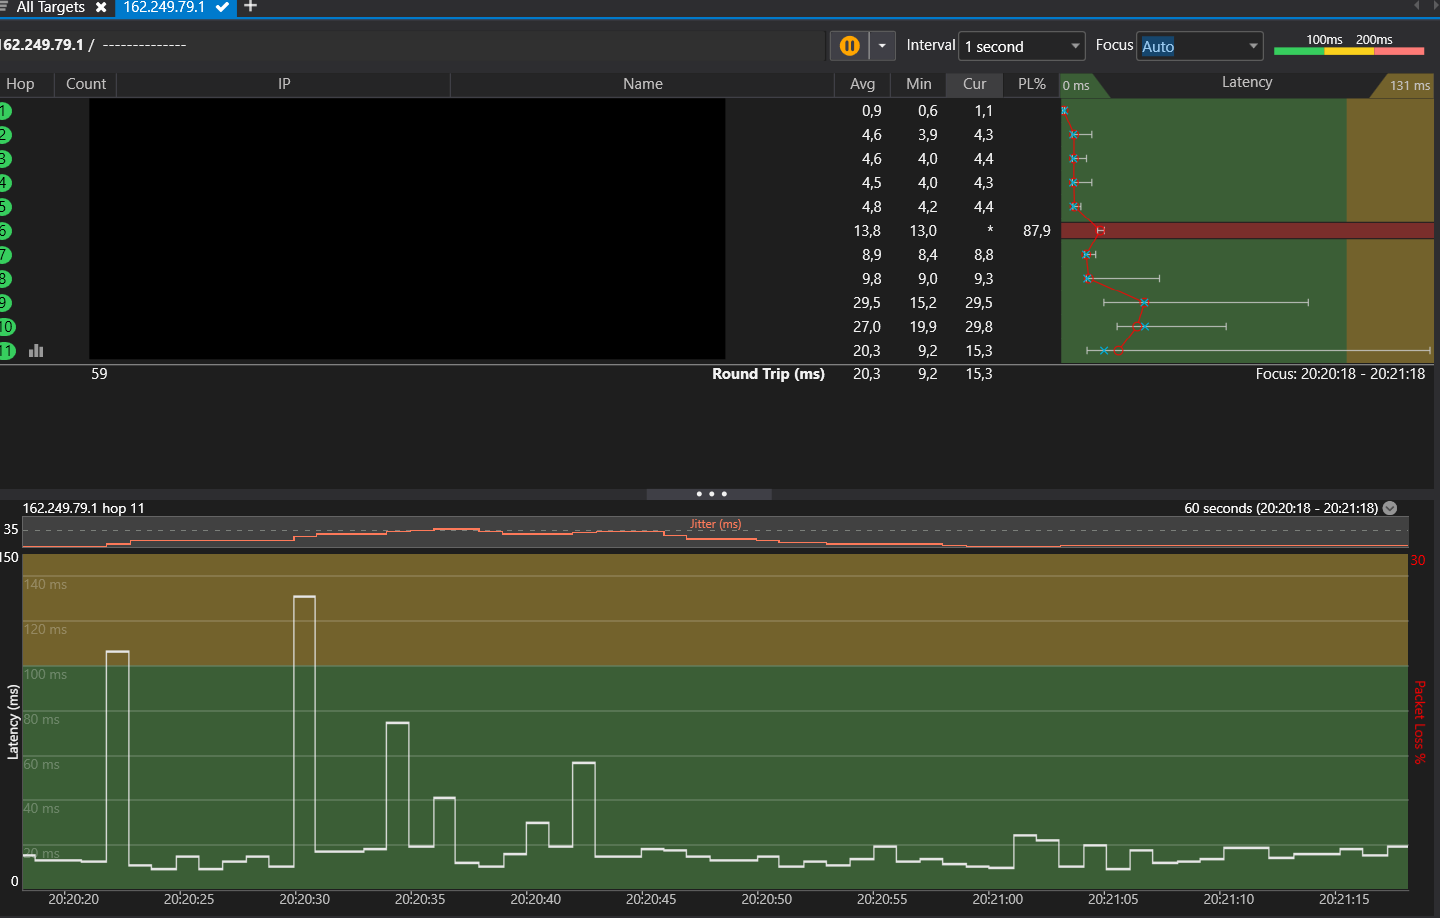Click the PL% column header

click(x=1031, y=84)
